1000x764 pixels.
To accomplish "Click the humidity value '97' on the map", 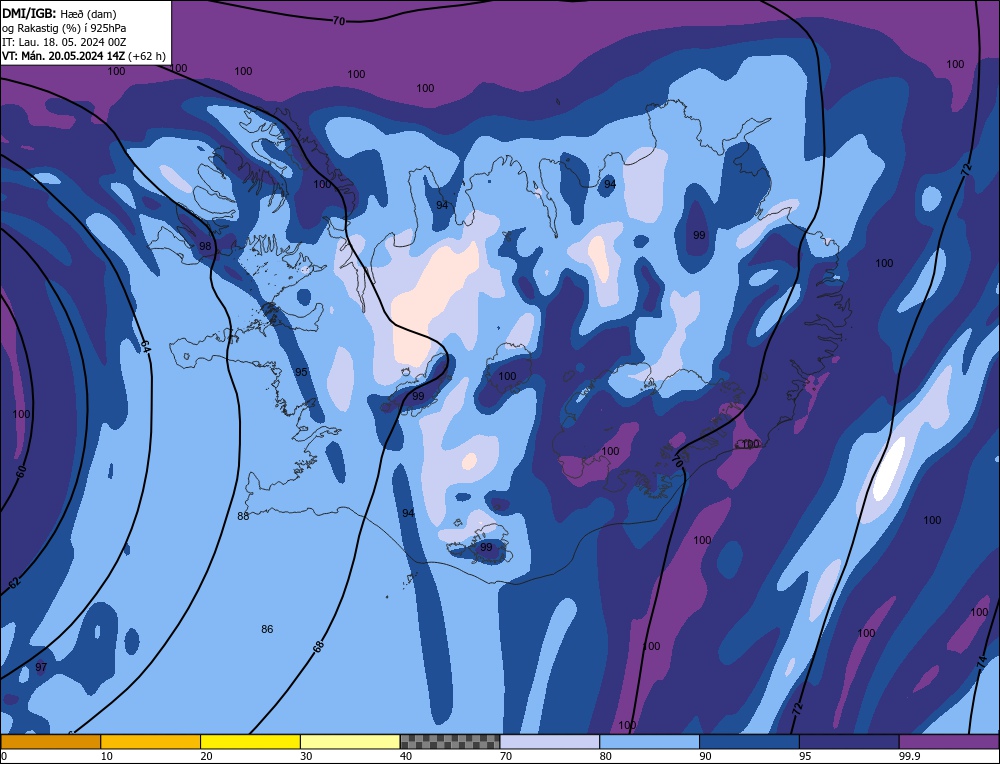I will [41, 667].
